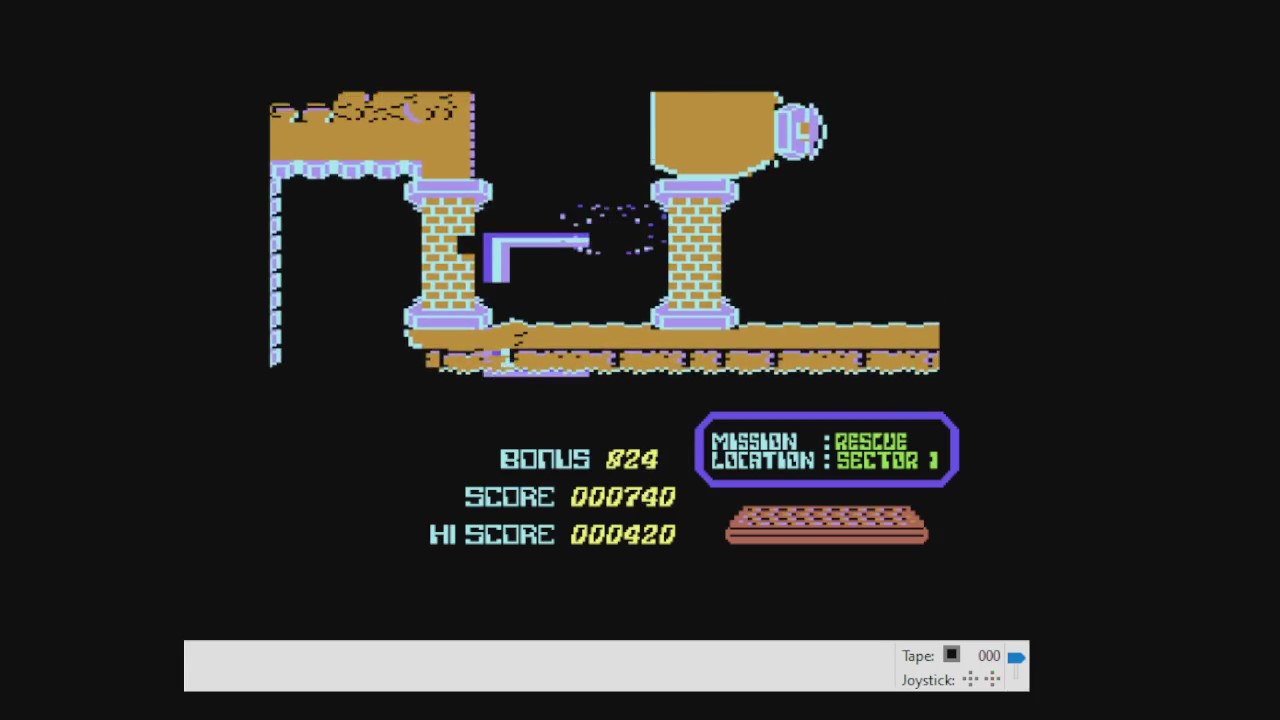Click the blue speed slider handle
Screen dimensions: 1280x720
[x=1016, y=657]
